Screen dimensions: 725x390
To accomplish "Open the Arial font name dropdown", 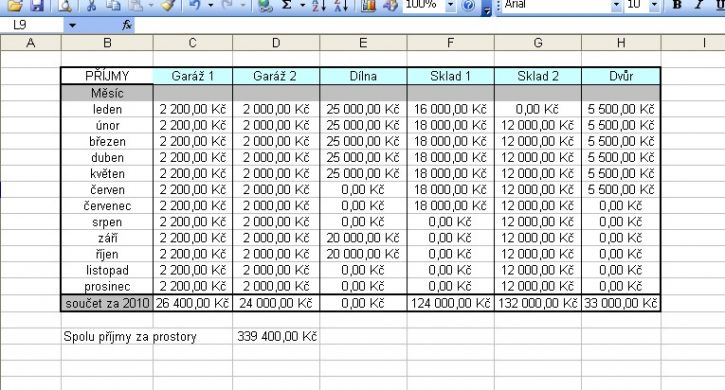I will coord(616,5).
